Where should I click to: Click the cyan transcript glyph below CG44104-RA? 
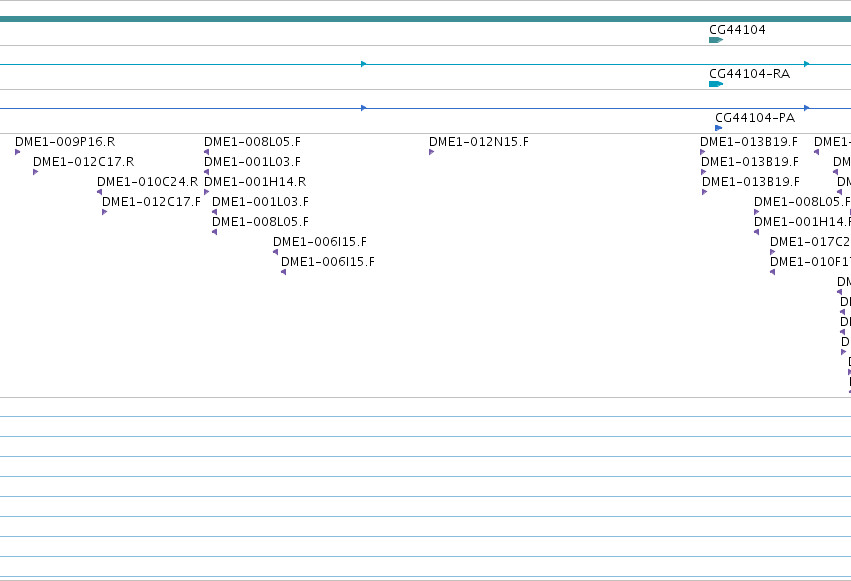(716, 84)
